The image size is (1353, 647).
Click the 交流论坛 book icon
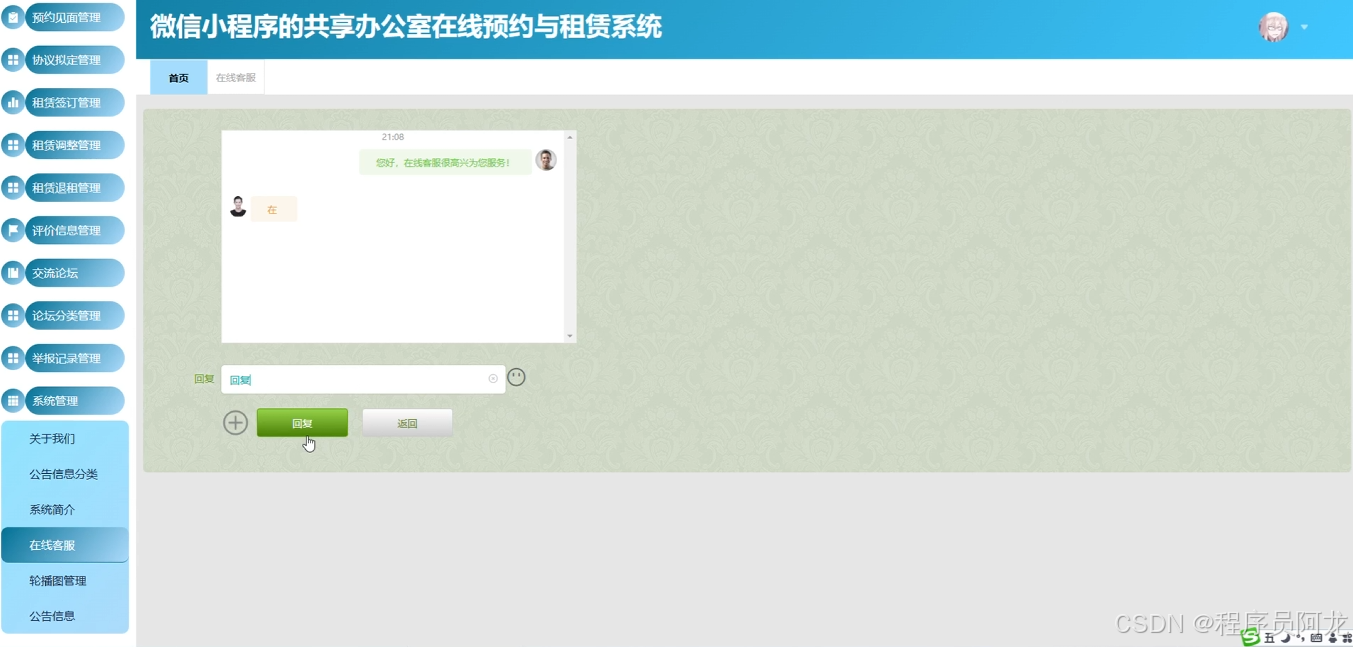13,273
